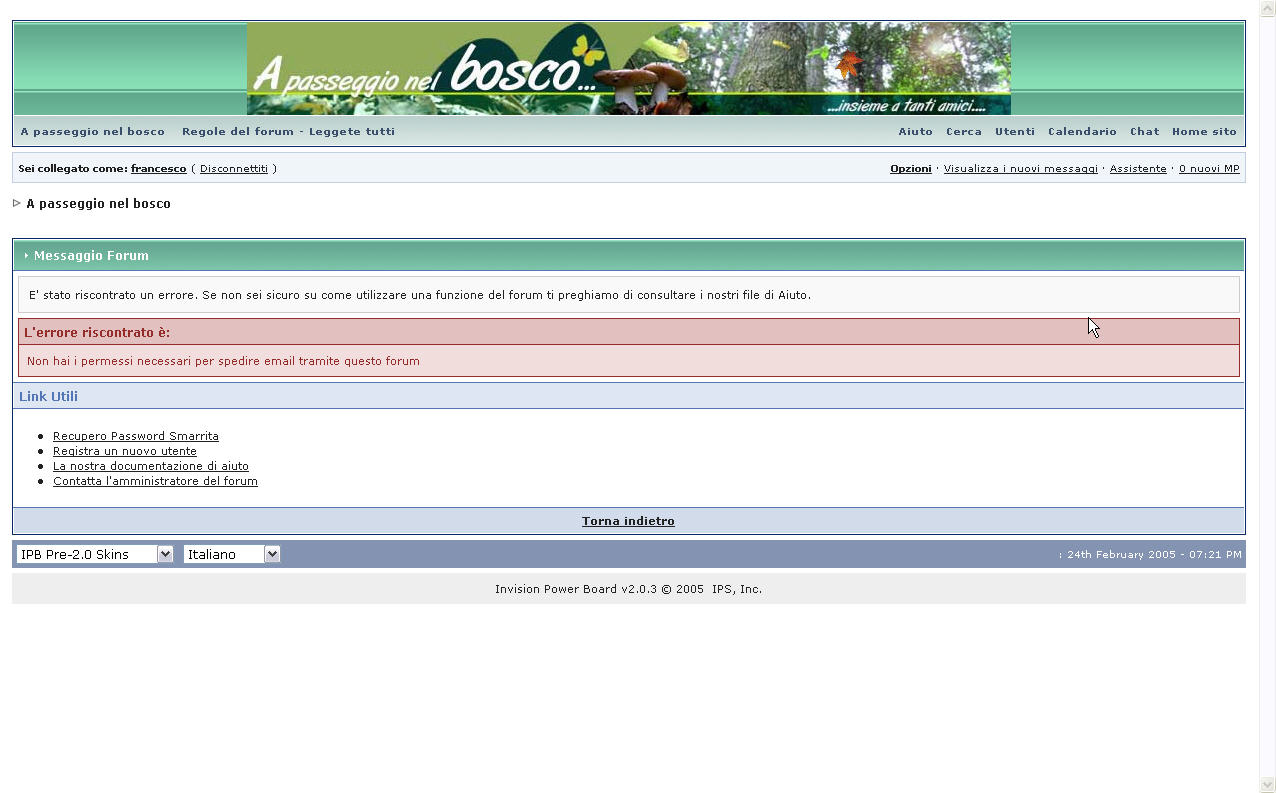Open the Chat page
This screenshot has height=793, width=1276.
1144,132
